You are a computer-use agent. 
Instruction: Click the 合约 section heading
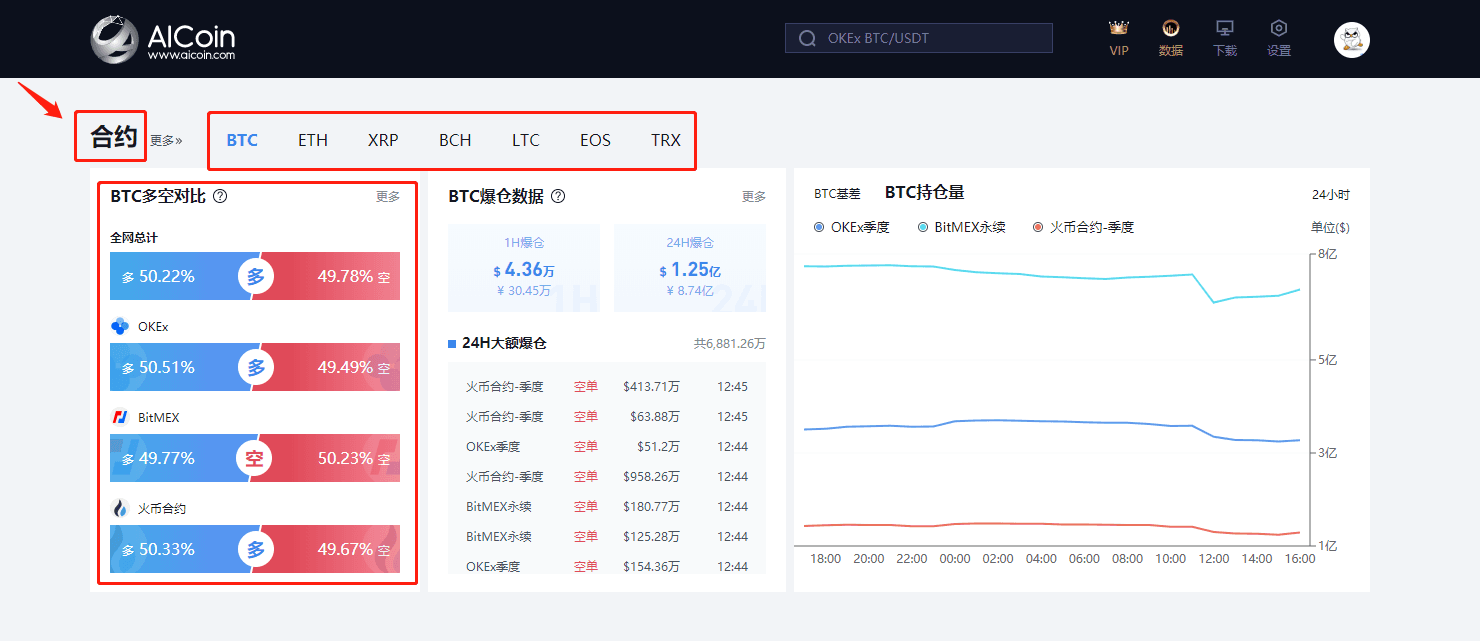[x=113, y=137]
